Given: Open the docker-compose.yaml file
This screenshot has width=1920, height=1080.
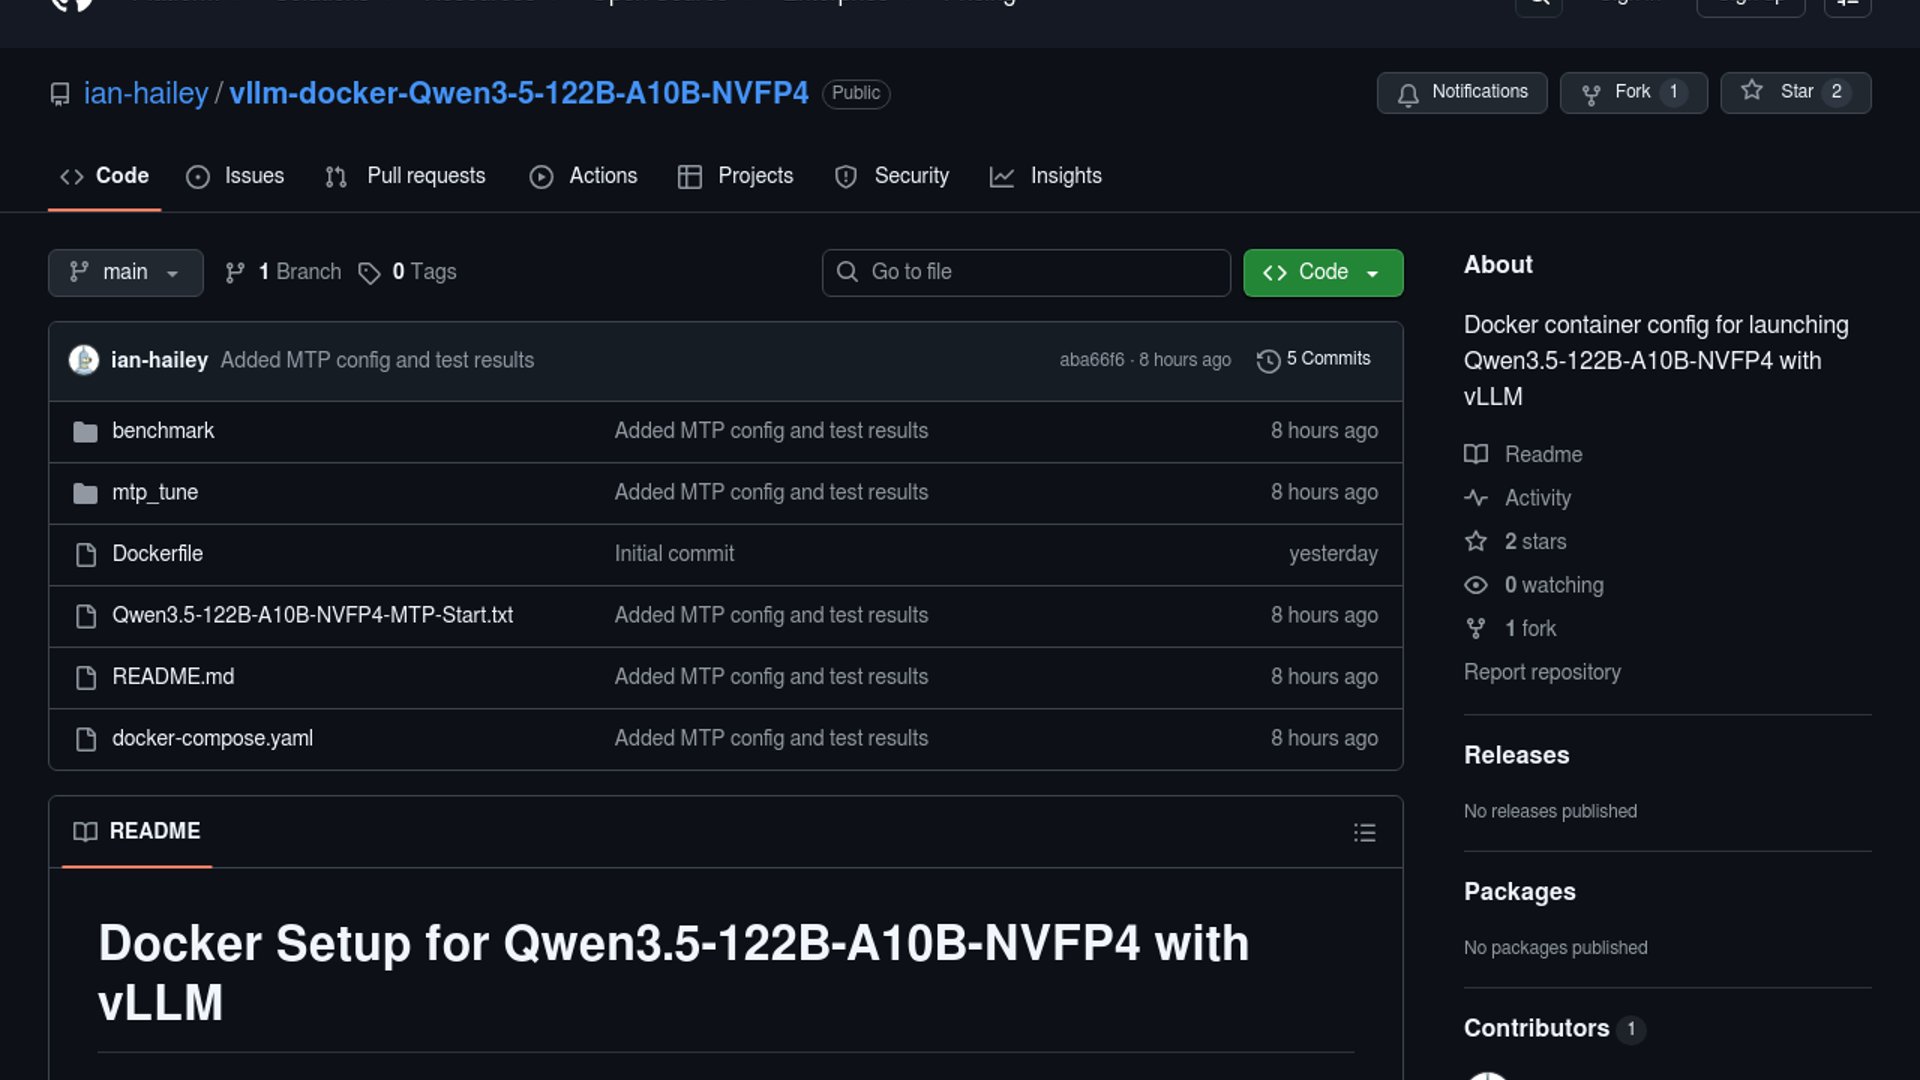Looking at the screenshot, I should click(212, 739).
